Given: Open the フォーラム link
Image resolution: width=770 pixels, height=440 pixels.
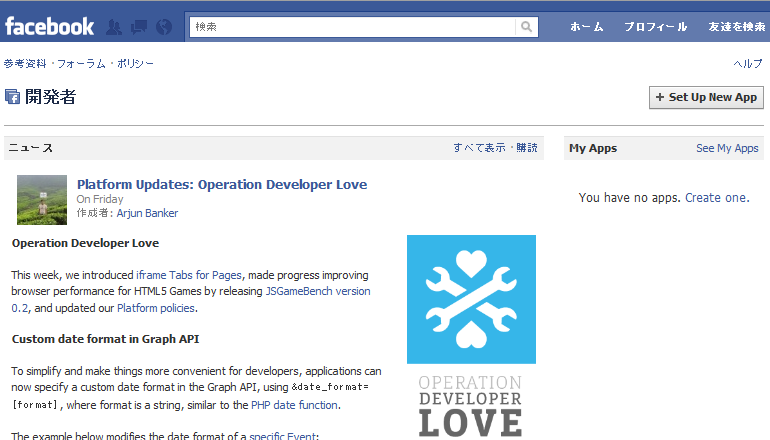Looking at the screenshot, I should tap(81, 63).
